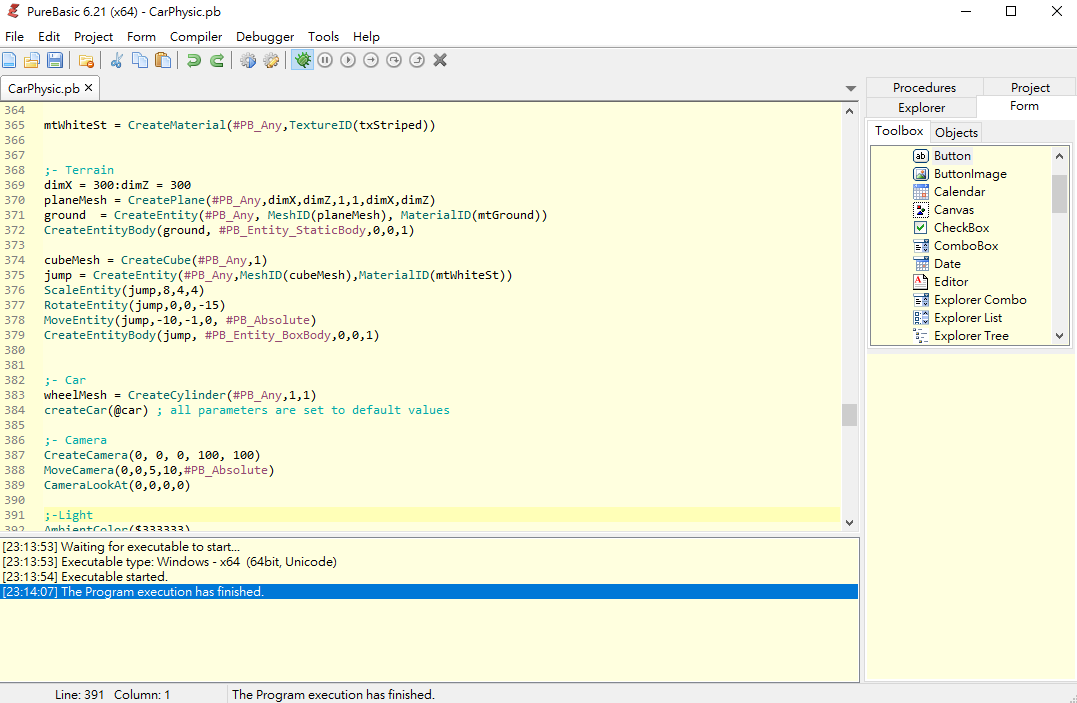Click the ';- Camera' comment line
This screenshot has width=1077, height=703.
(x=76, y=440)
